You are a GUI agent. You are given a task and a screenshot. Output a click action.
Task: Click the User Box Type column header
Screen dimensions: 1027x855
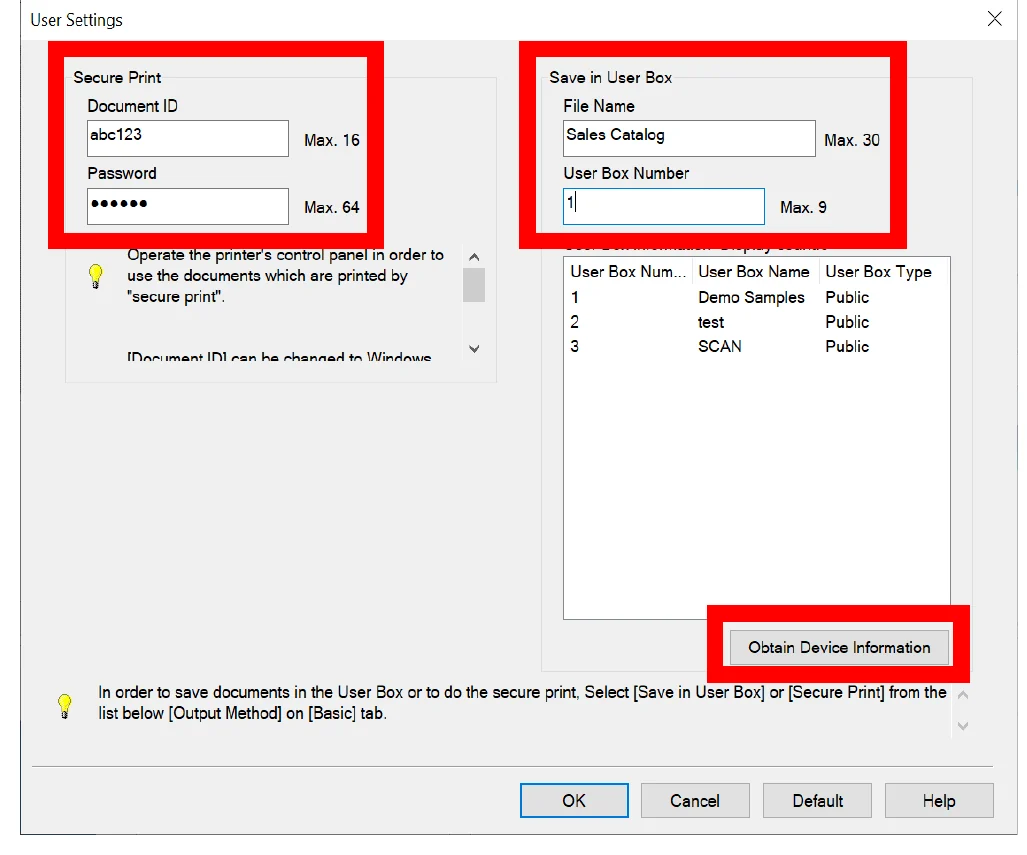pos(884,272)
